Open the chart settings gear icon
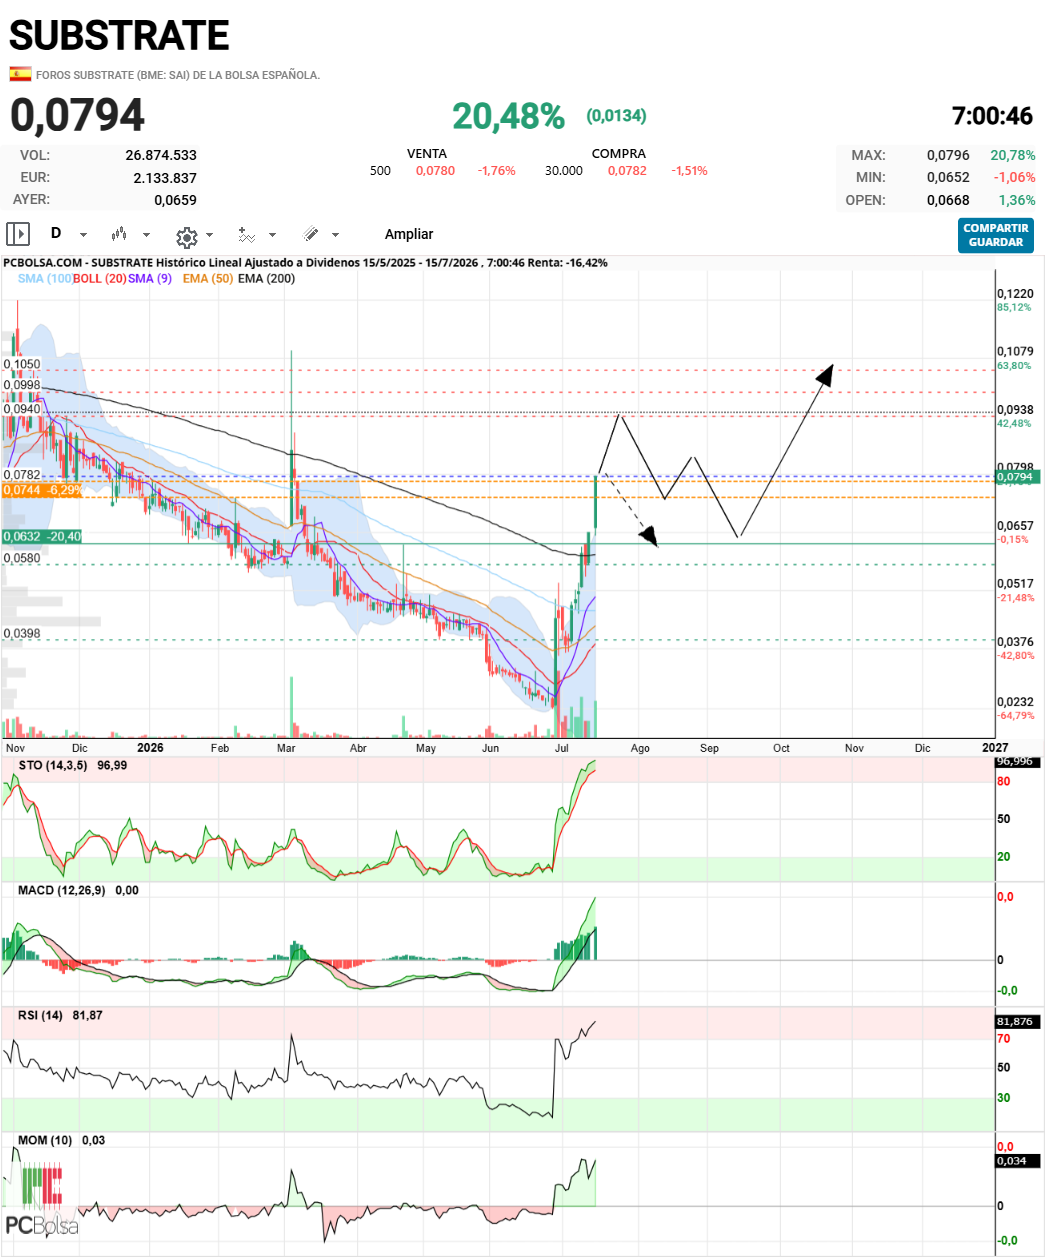 (186, 236)
